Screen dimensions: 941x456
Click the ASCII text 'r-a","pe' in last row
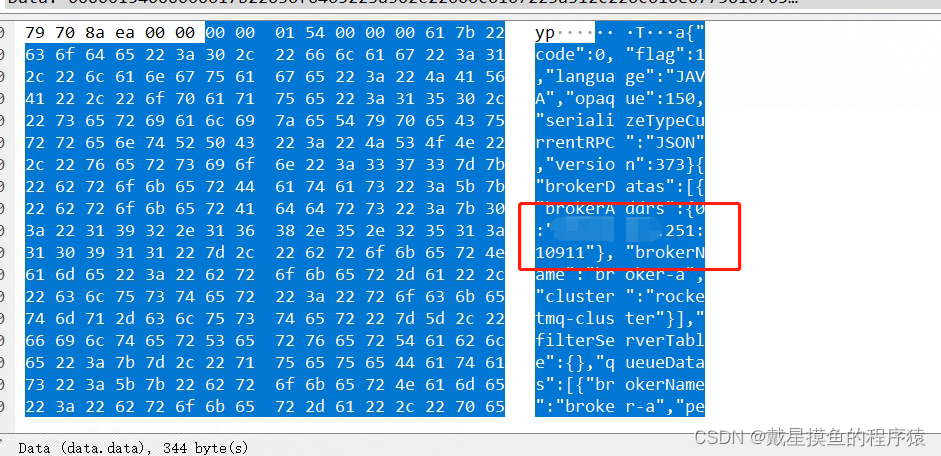click(x=665, y=407)
